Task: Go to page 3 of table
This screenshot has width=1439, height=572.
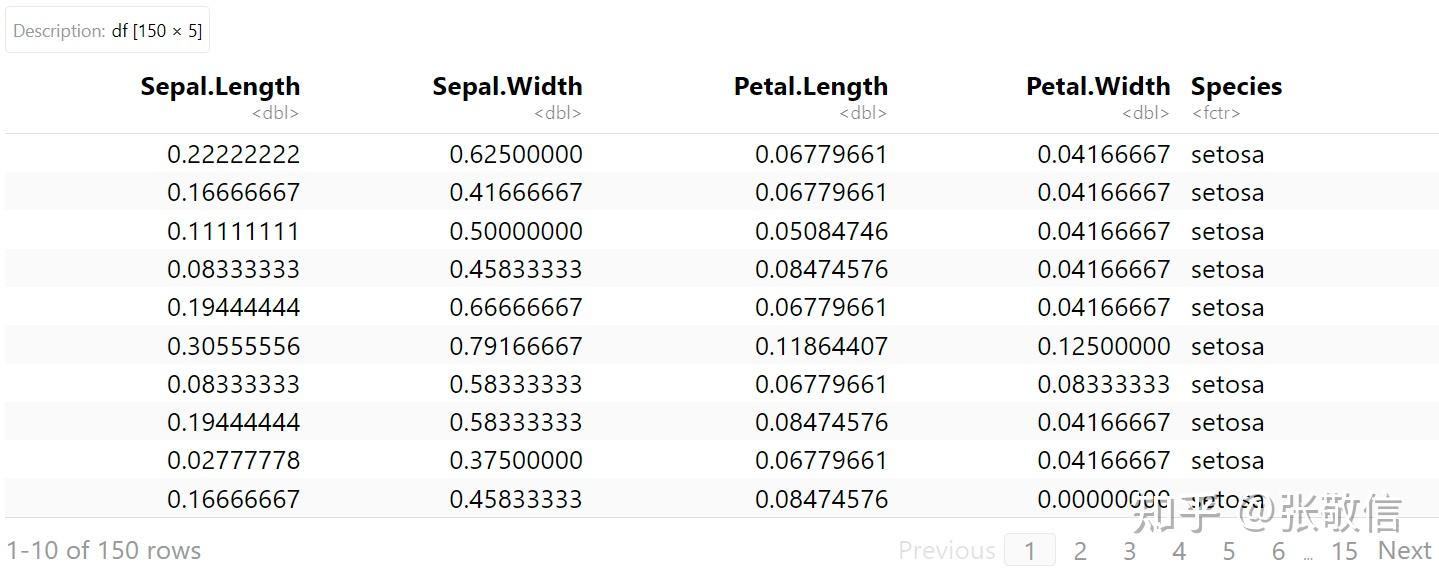Action: (1129, 551)
